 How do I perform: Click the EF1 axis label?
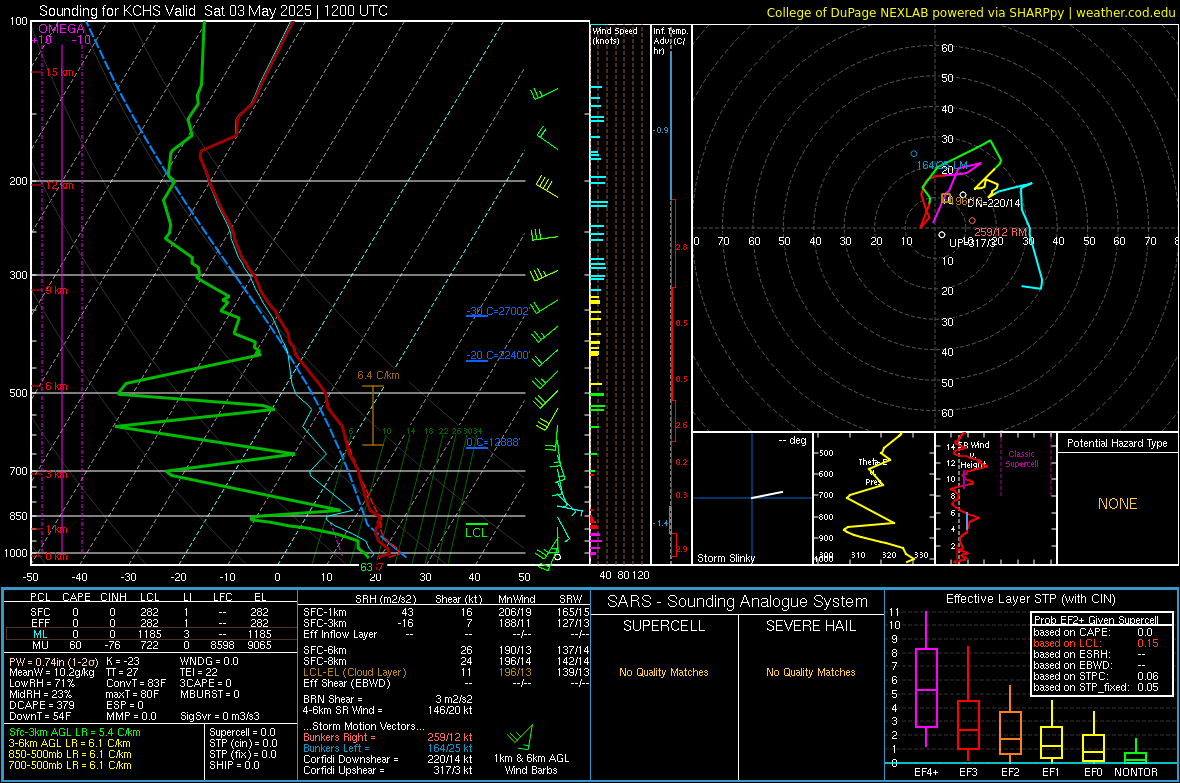click(x=1051, y=772)
